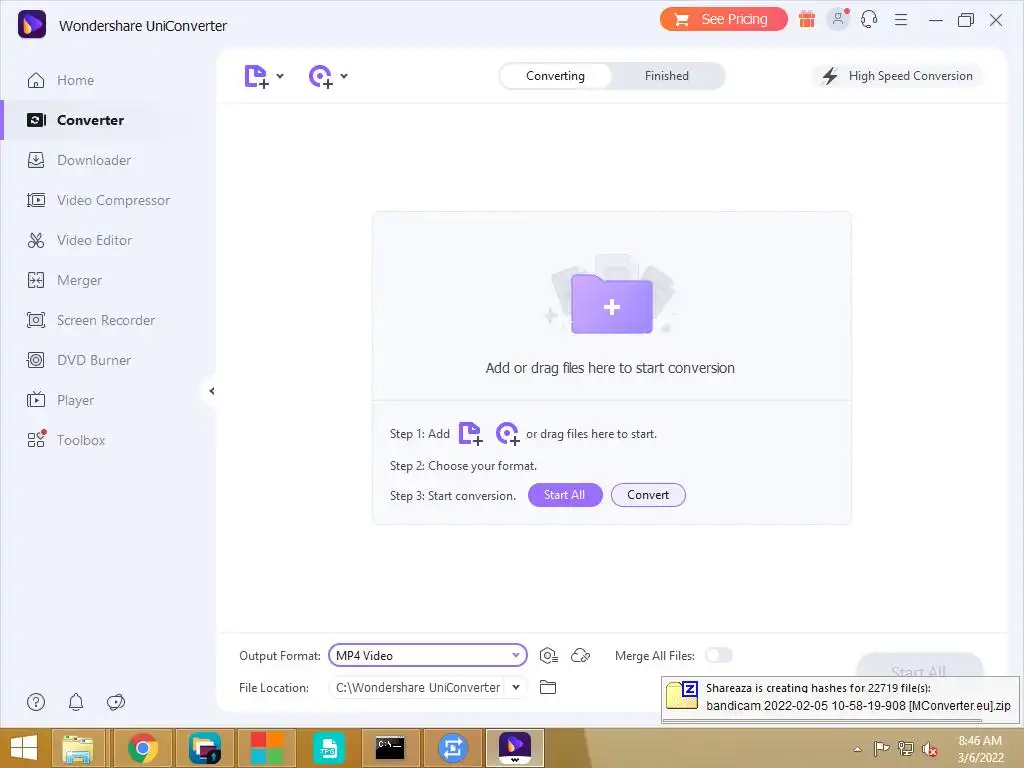Open the notifications bell icon
This screenshot has width=1024, height=768.
tap(76, 702)
